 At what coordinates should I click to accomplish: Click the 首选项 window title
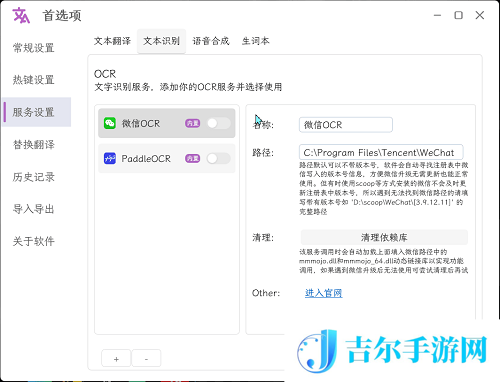(x=62, y=16)
